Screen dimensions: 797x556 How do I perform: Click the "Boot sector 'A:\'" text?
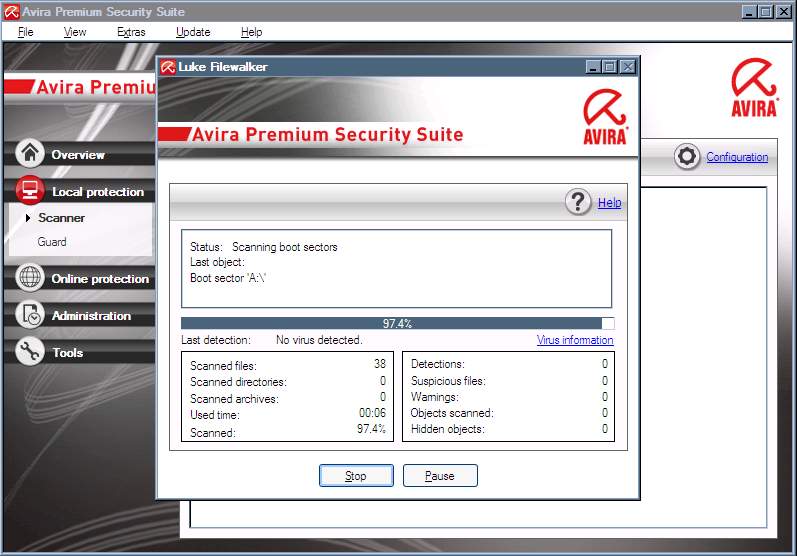(228, 278)
